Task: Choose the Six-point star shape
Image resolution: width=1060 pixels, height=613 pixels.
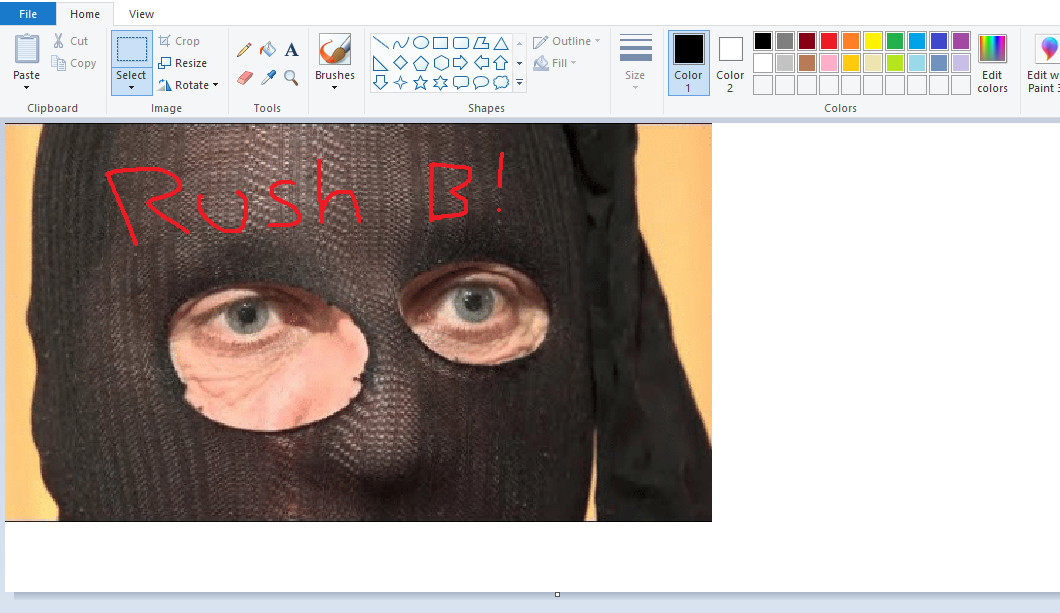Action: click(441, 82)
